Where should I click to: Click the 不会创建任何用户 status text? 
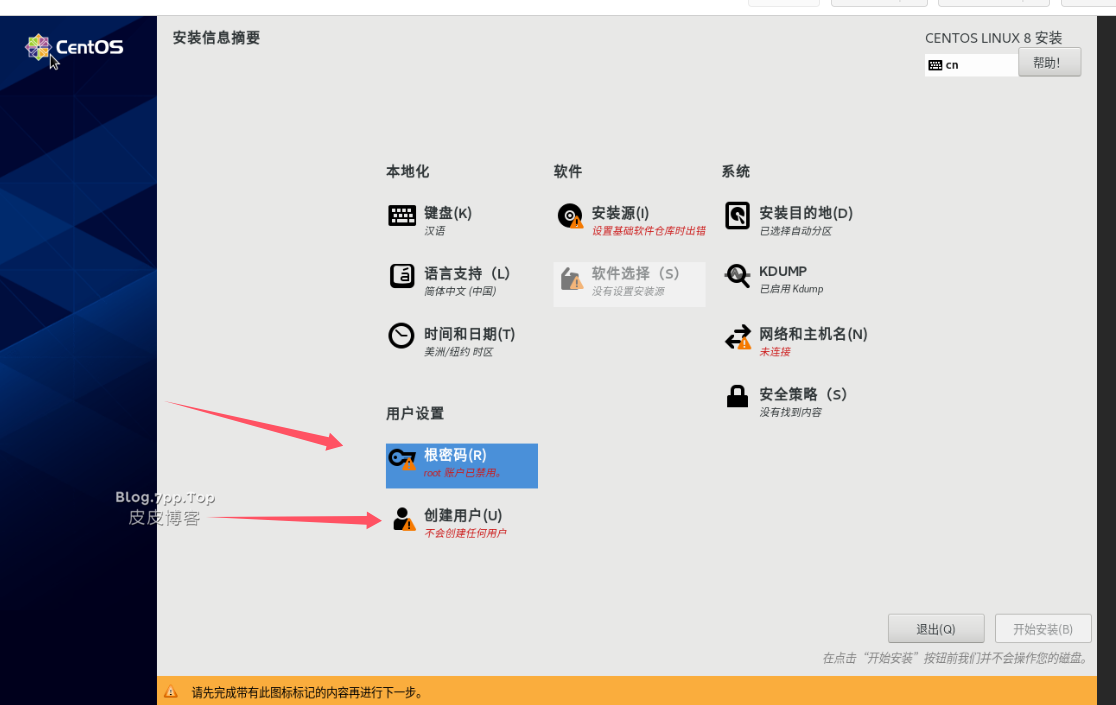465,533
